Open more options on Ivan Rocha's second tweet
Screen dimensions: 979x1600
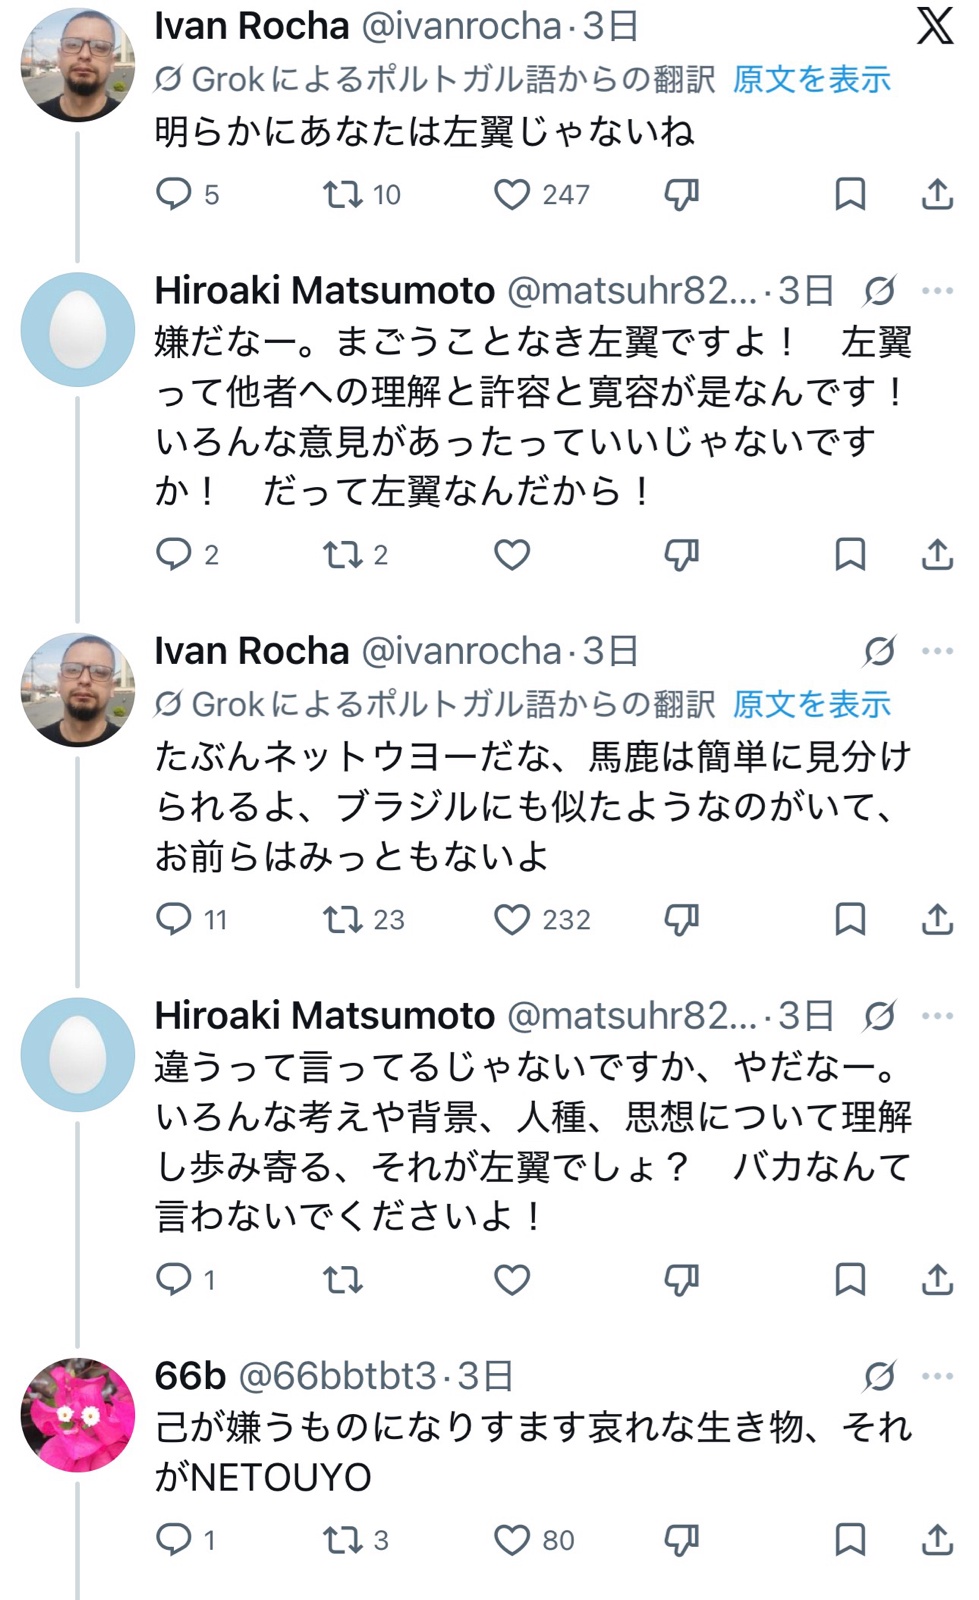(937, 651)
